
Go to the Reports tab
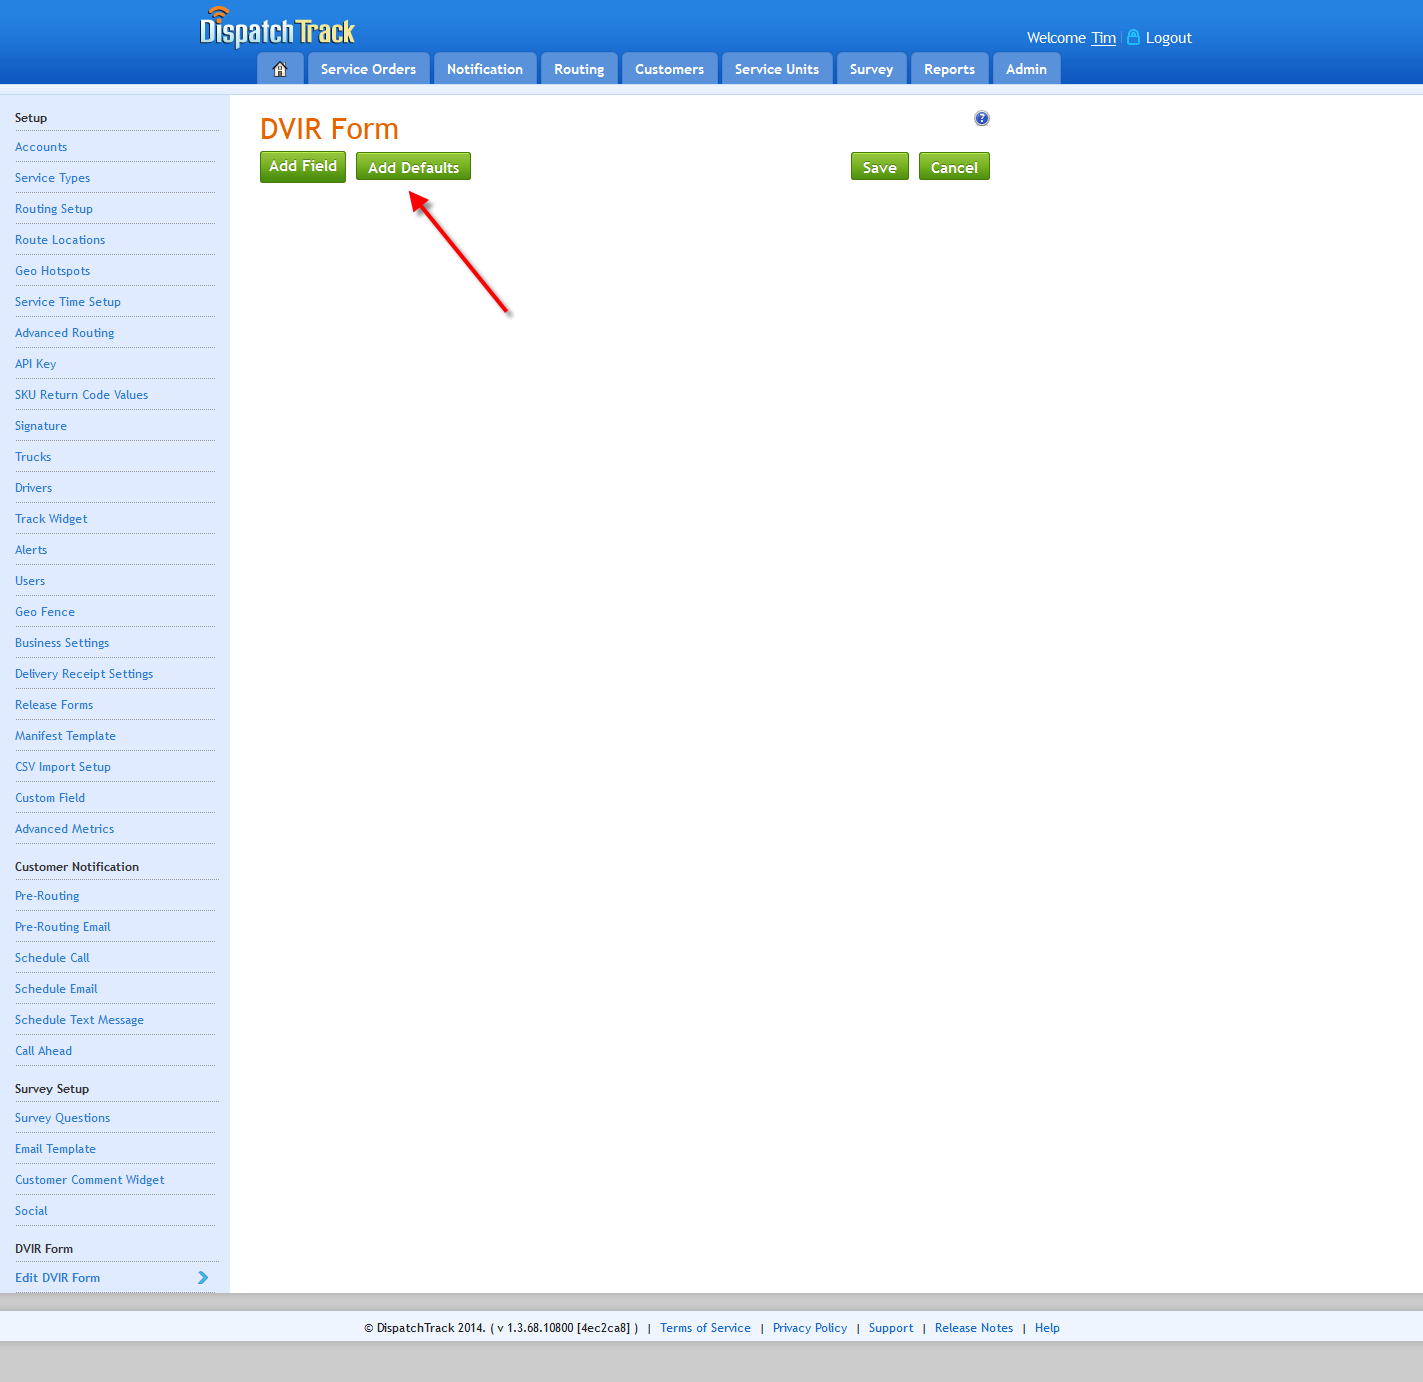tap(949, 69)
